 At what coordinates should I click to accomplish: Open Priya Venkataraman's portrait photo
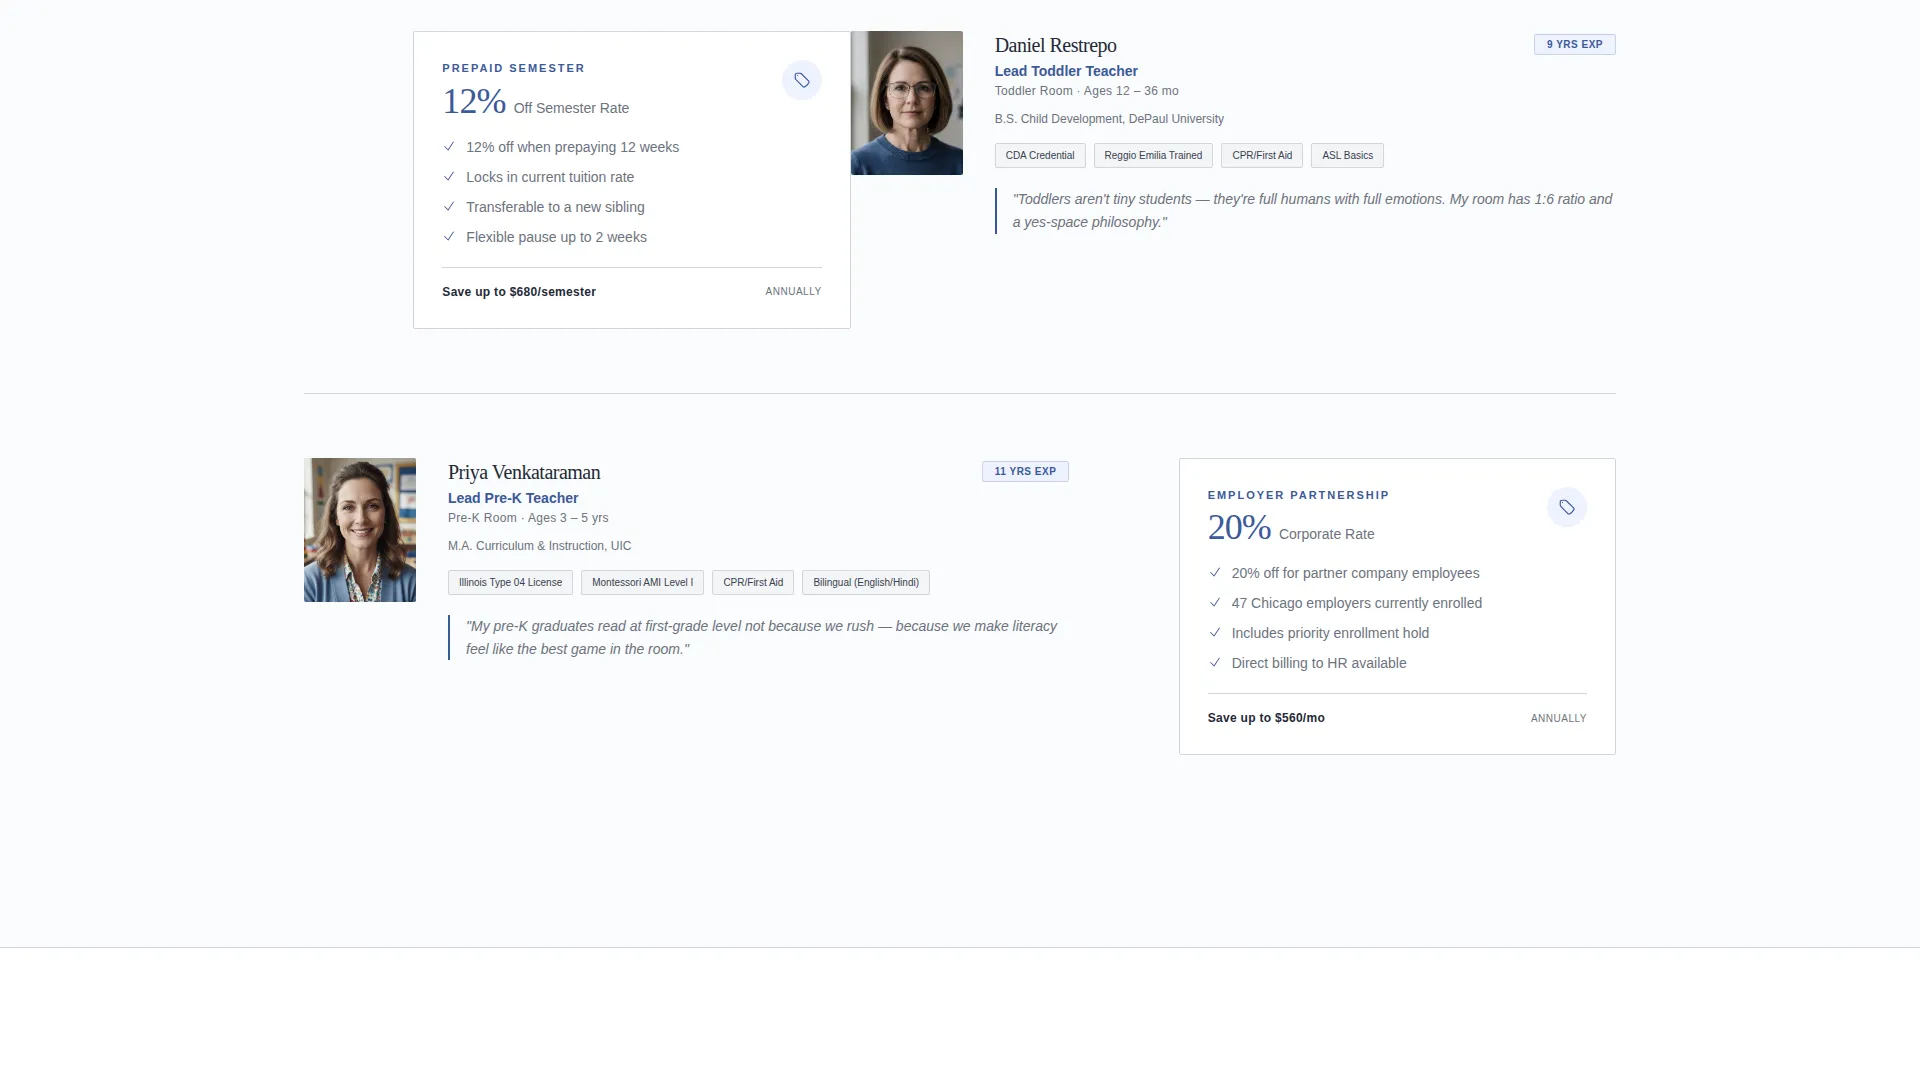[x=360, y=530]
